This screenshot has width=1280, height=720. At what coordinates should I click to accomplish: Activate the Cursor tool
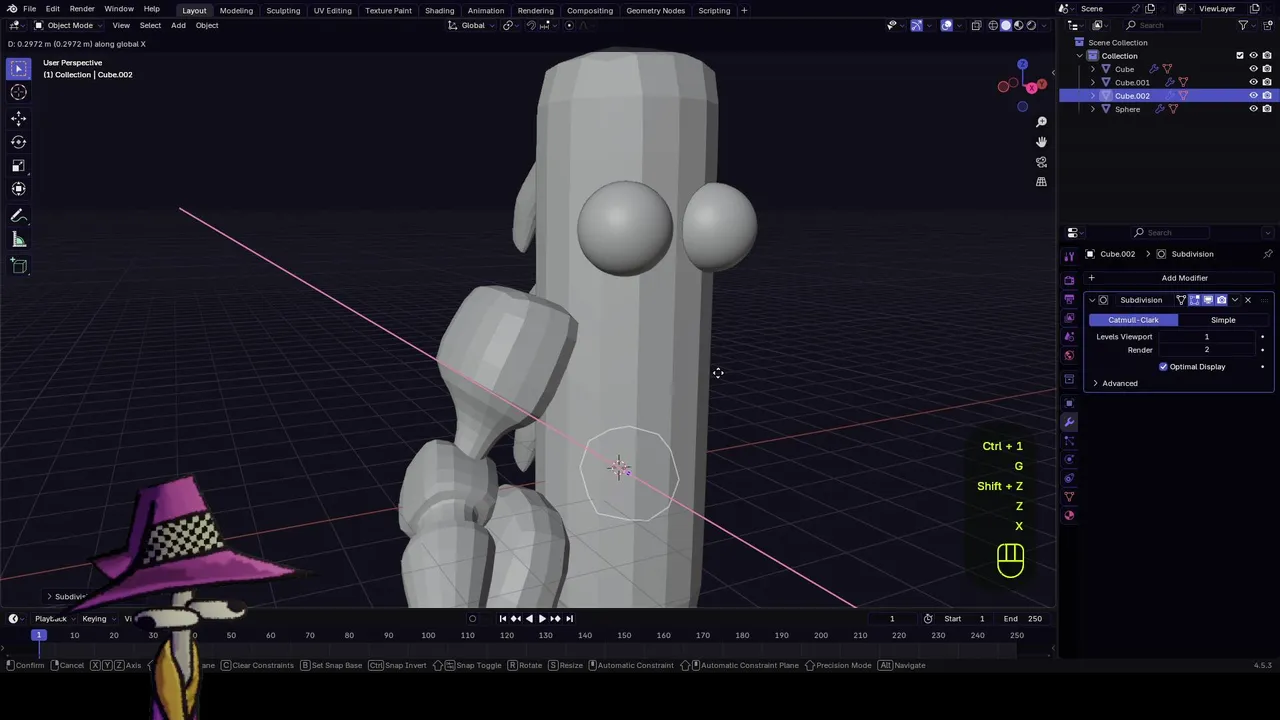pos(18,92)
